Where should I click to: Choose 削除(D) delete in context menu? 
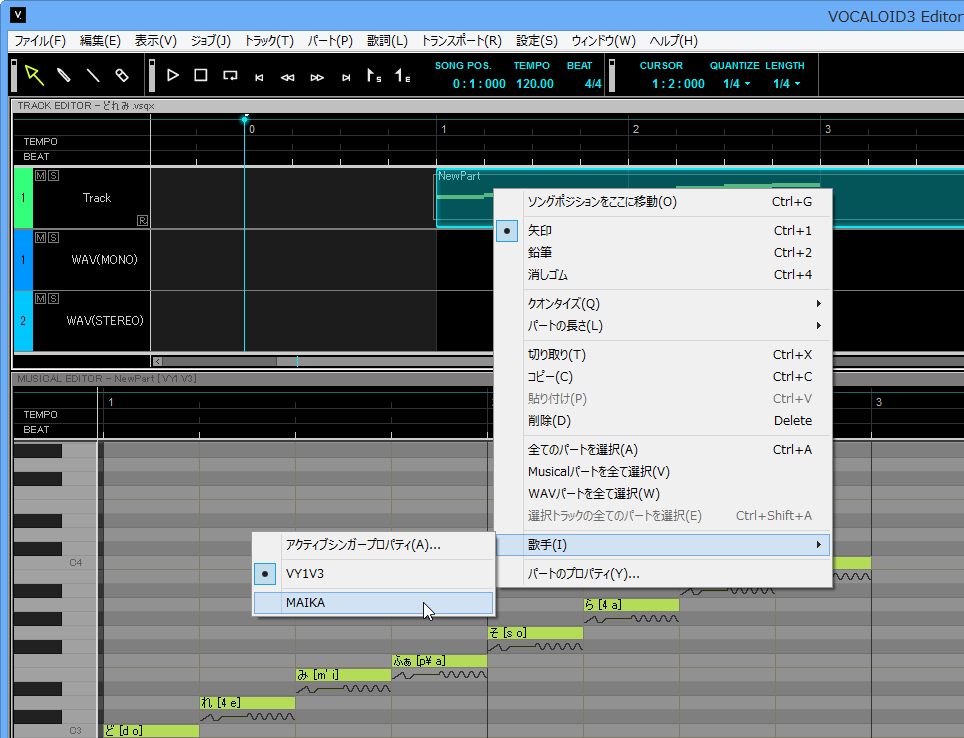(663, 421)
